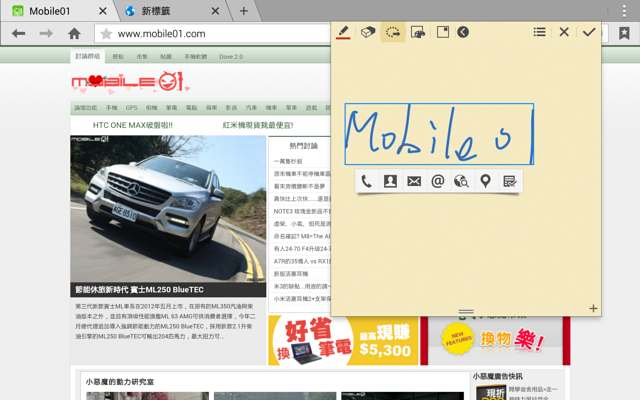Discard the memo with the X icon
The image size is (640, 400).
pos(564,32)
